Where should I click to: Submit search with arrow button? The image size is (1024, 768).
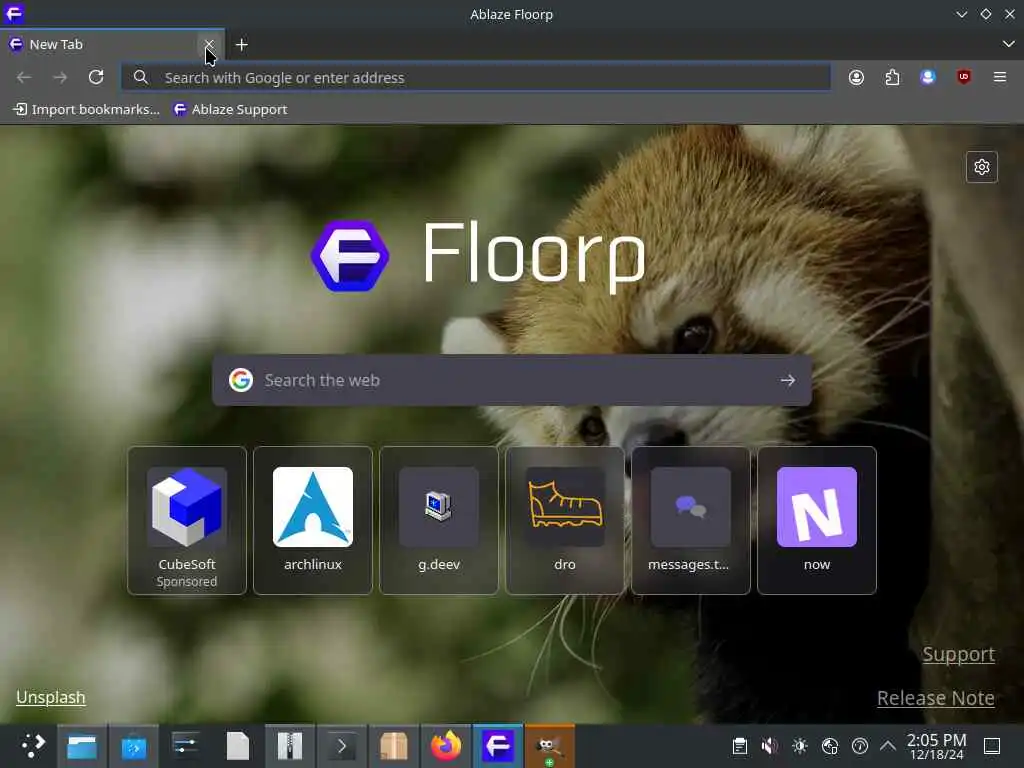[x=788, y=380]
